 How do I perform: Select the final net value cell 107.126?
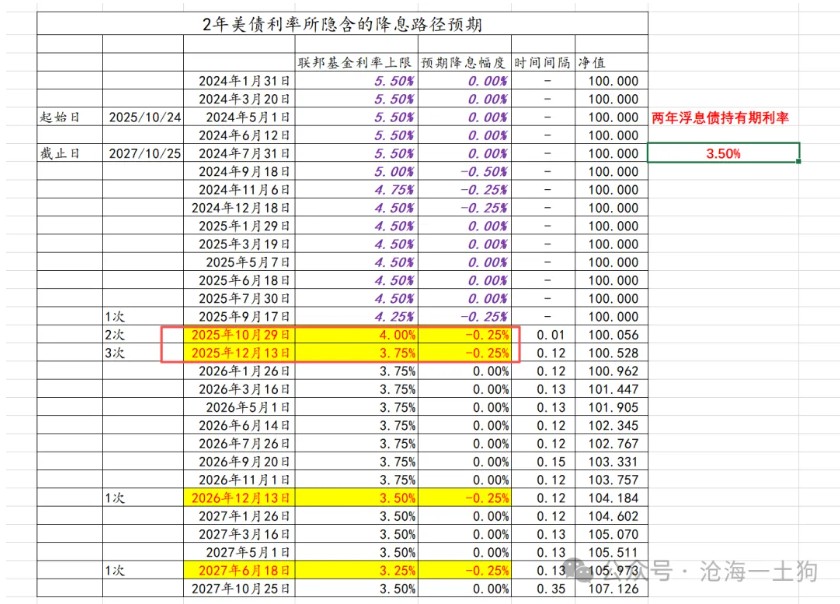click(x=611, y=589)
